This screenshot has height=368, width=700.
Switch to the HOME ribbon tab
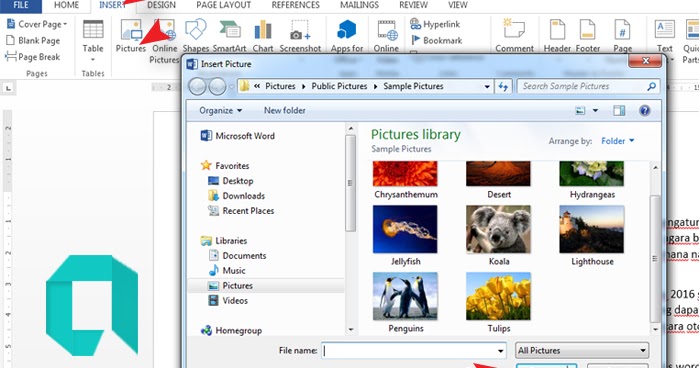coord(67,5)
